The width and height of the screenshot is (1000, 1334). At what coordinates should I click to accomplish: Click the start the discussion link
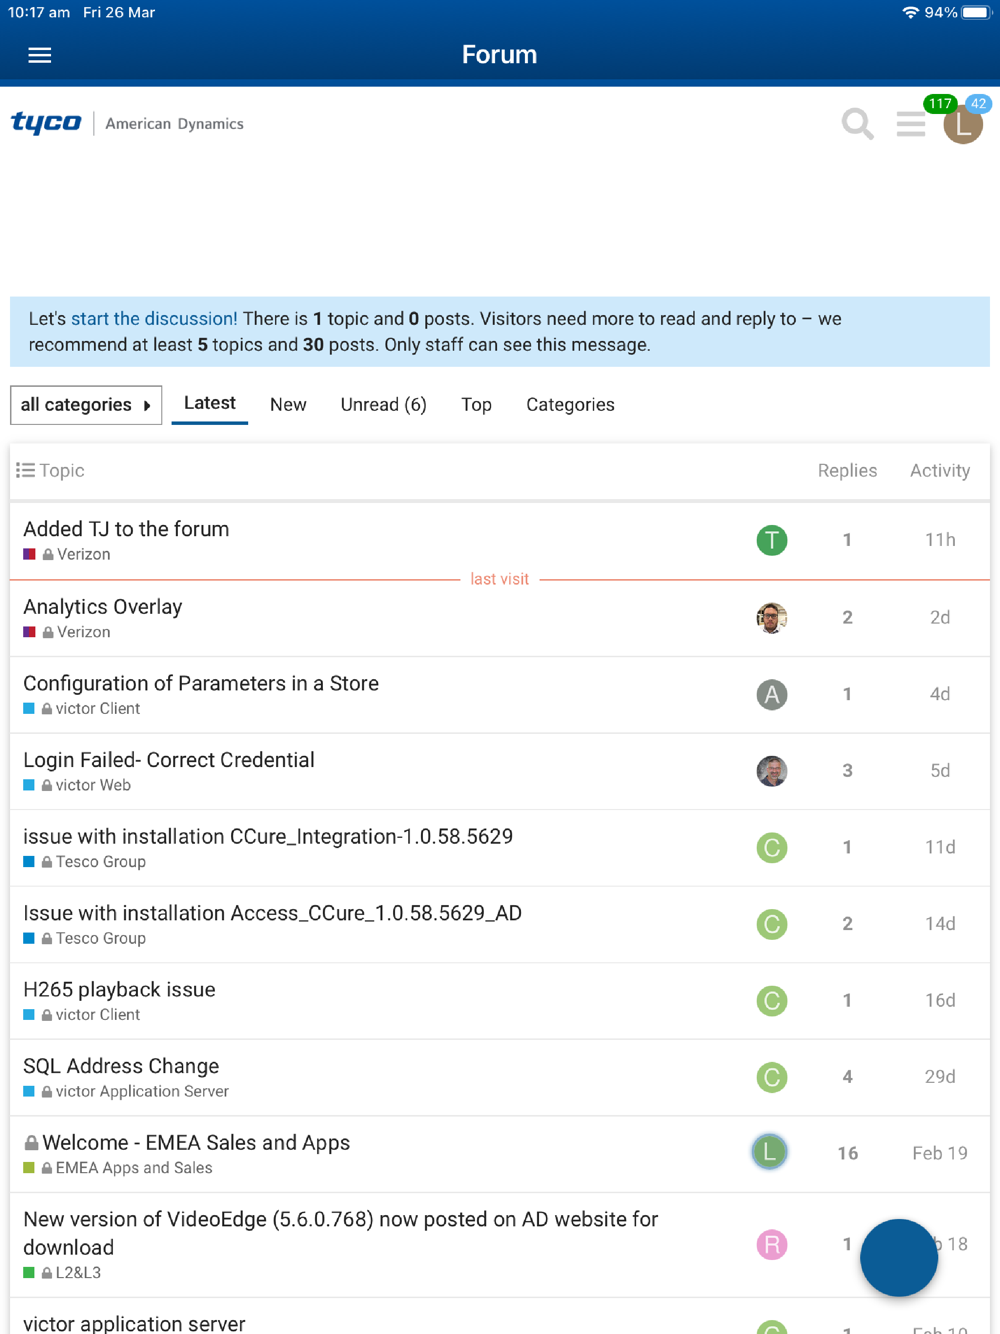pyautogui.click(x=154, y=319)
